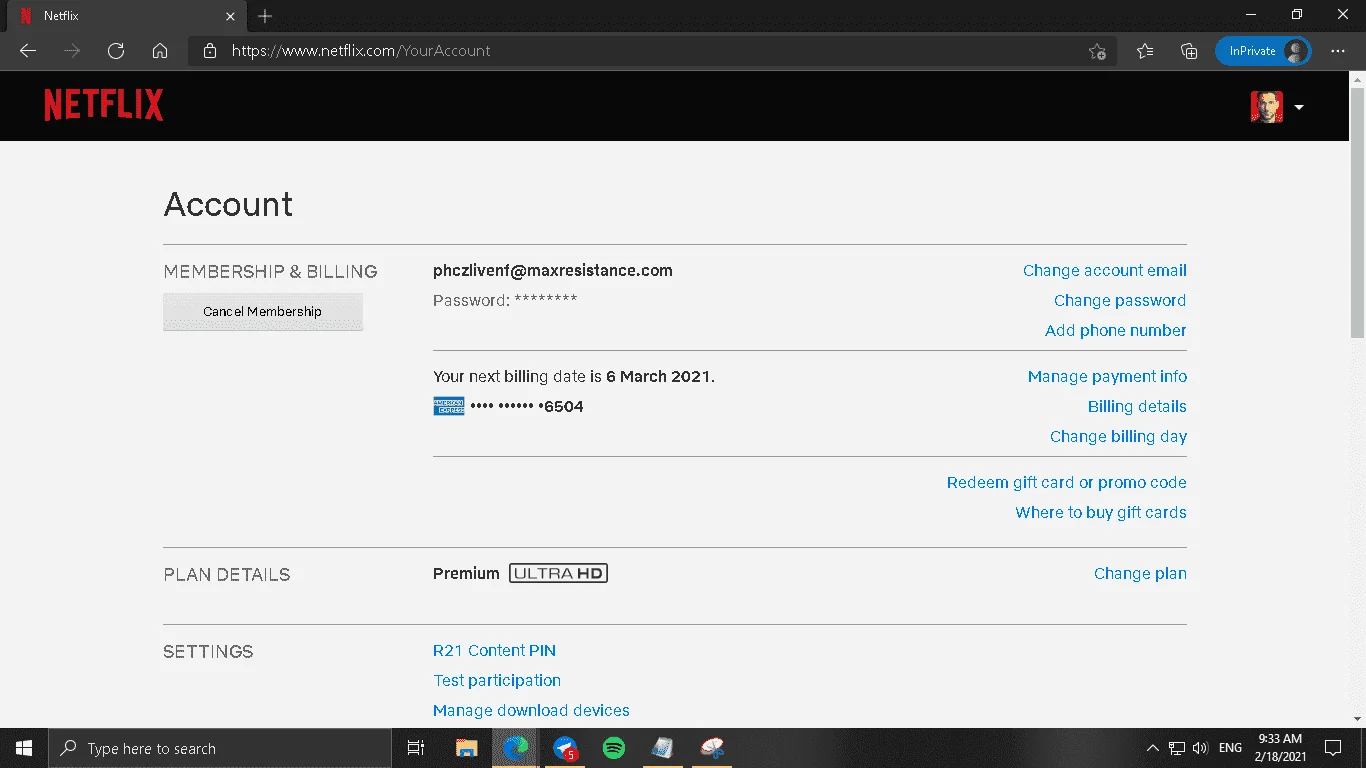Open the browser settings ellipsis menu
The height and width of the screenshot is (768, 1366).
pyautogui.click(x=1338, y=51)
